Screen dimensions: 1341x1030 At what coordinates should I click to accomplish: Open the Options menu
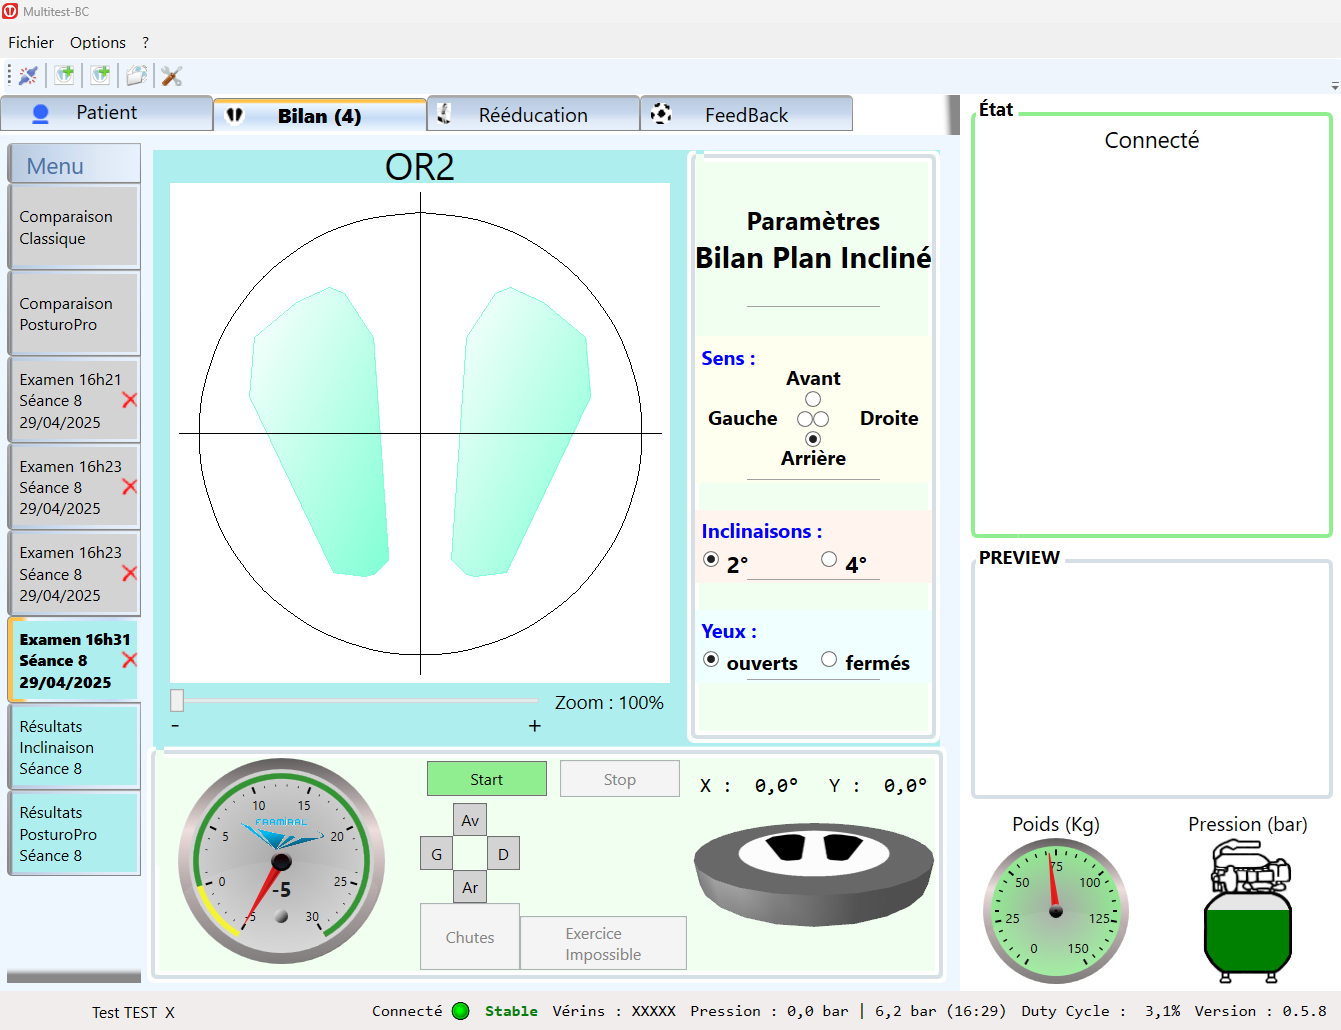tap(98, 42)
